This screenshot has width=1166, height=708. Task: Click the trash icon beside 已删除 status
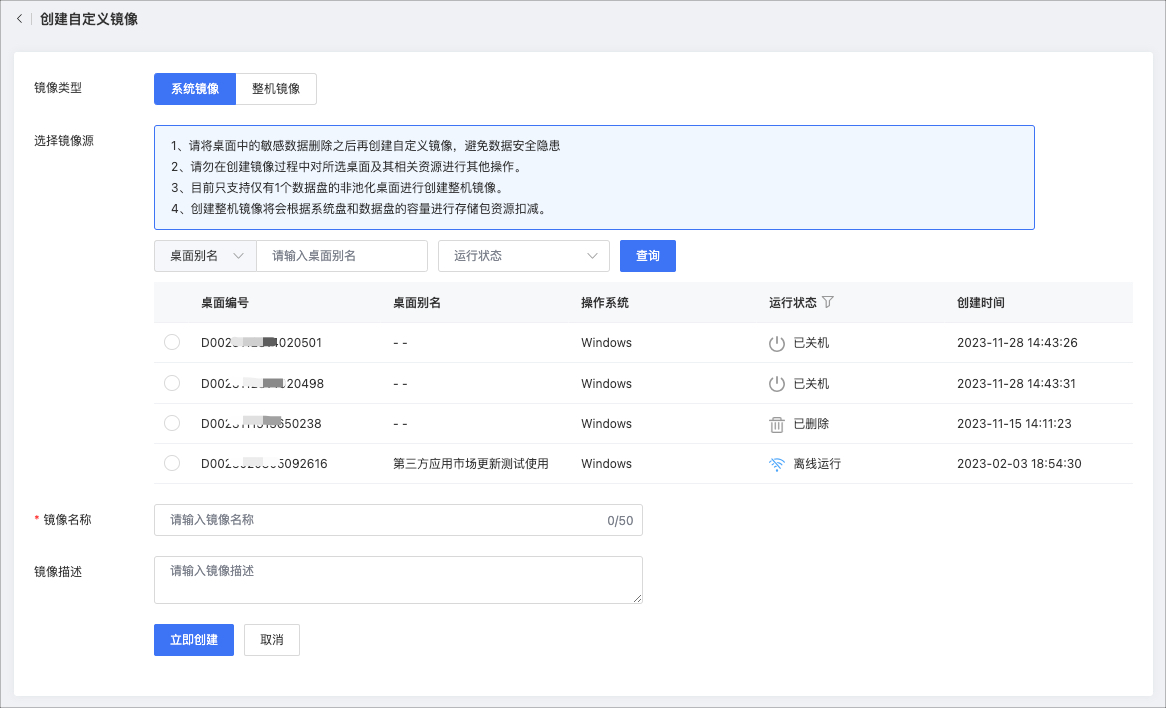tap(778, 423)
